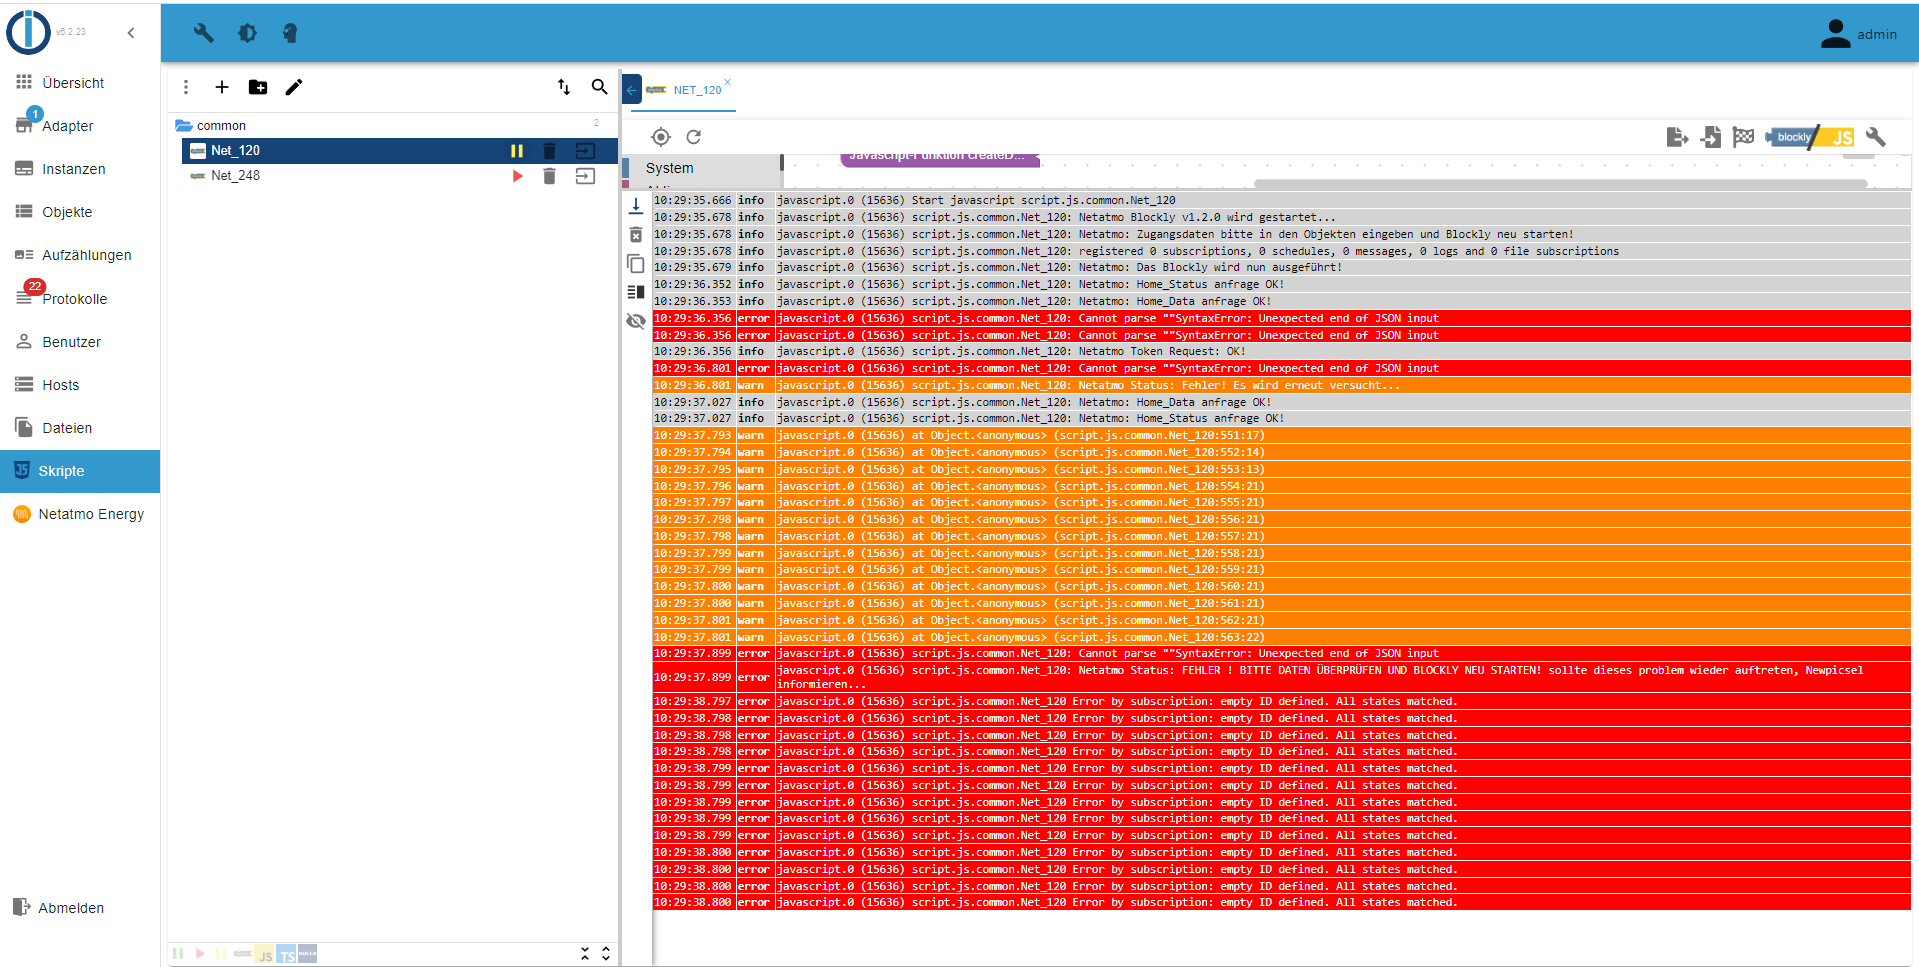Toggle Rules script type filter

click(308, 954)
